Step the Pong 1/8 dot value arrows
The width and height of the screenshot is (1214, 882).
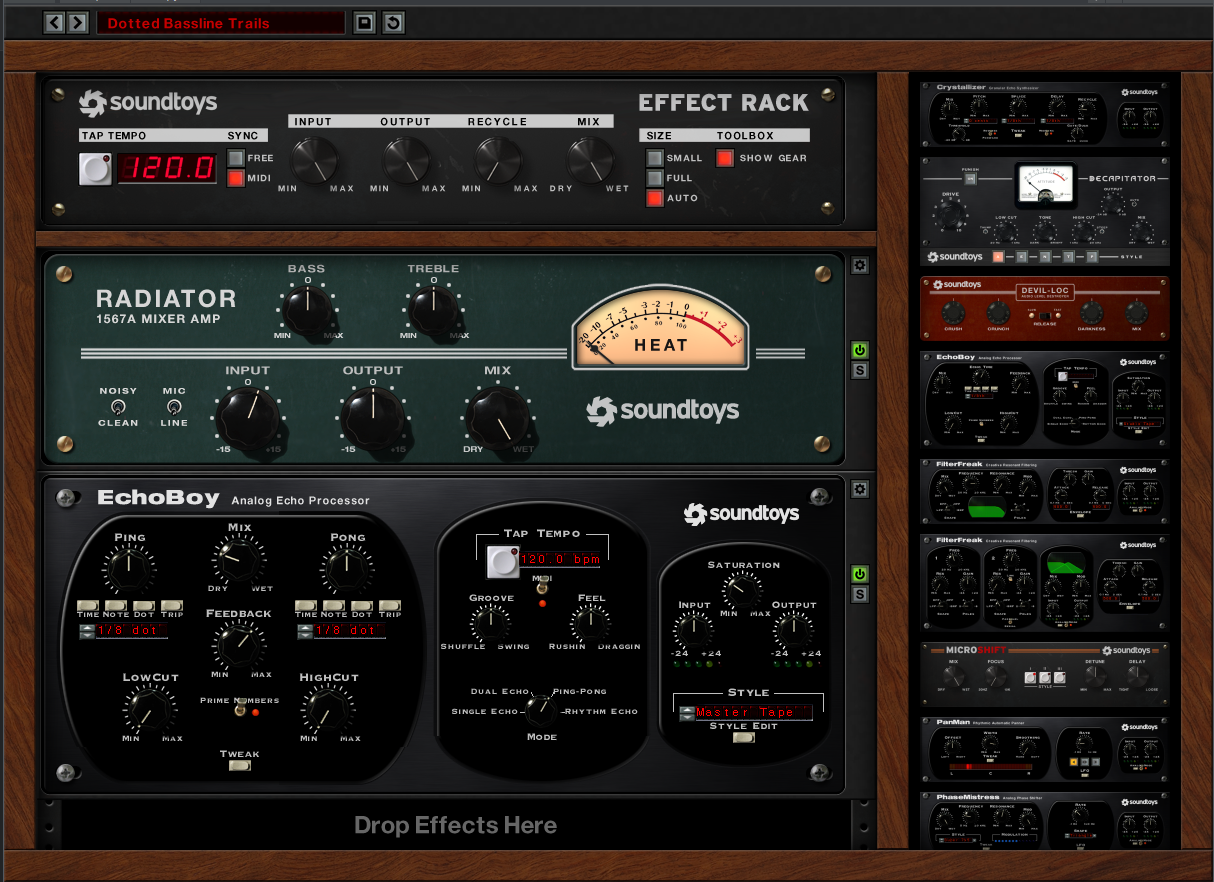[305, 631]
